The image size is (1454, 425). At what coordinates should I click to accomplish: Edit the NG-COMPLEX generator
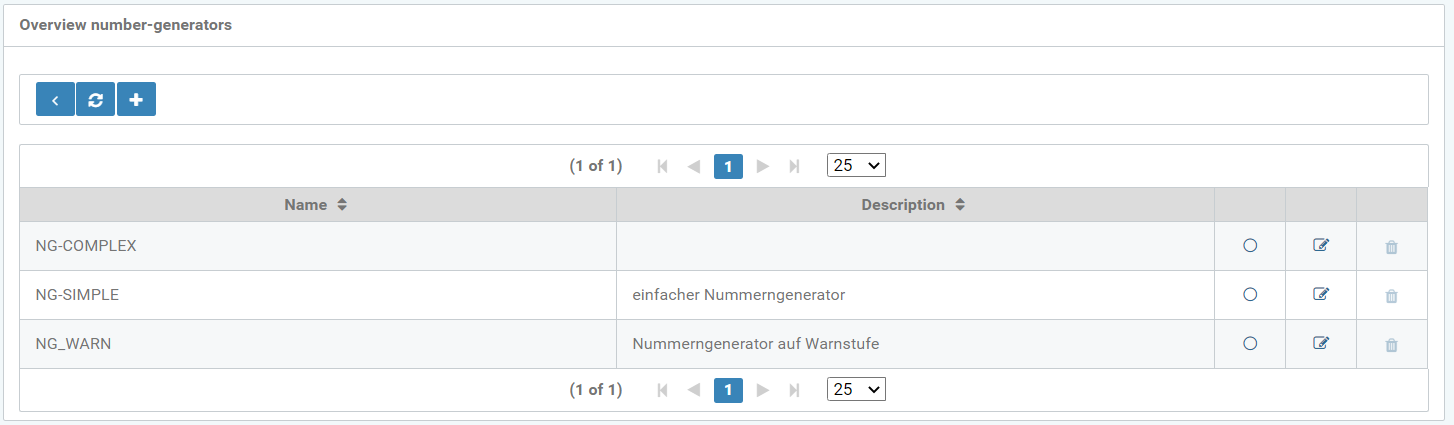pyautogui.click(x=1320, y=246)
